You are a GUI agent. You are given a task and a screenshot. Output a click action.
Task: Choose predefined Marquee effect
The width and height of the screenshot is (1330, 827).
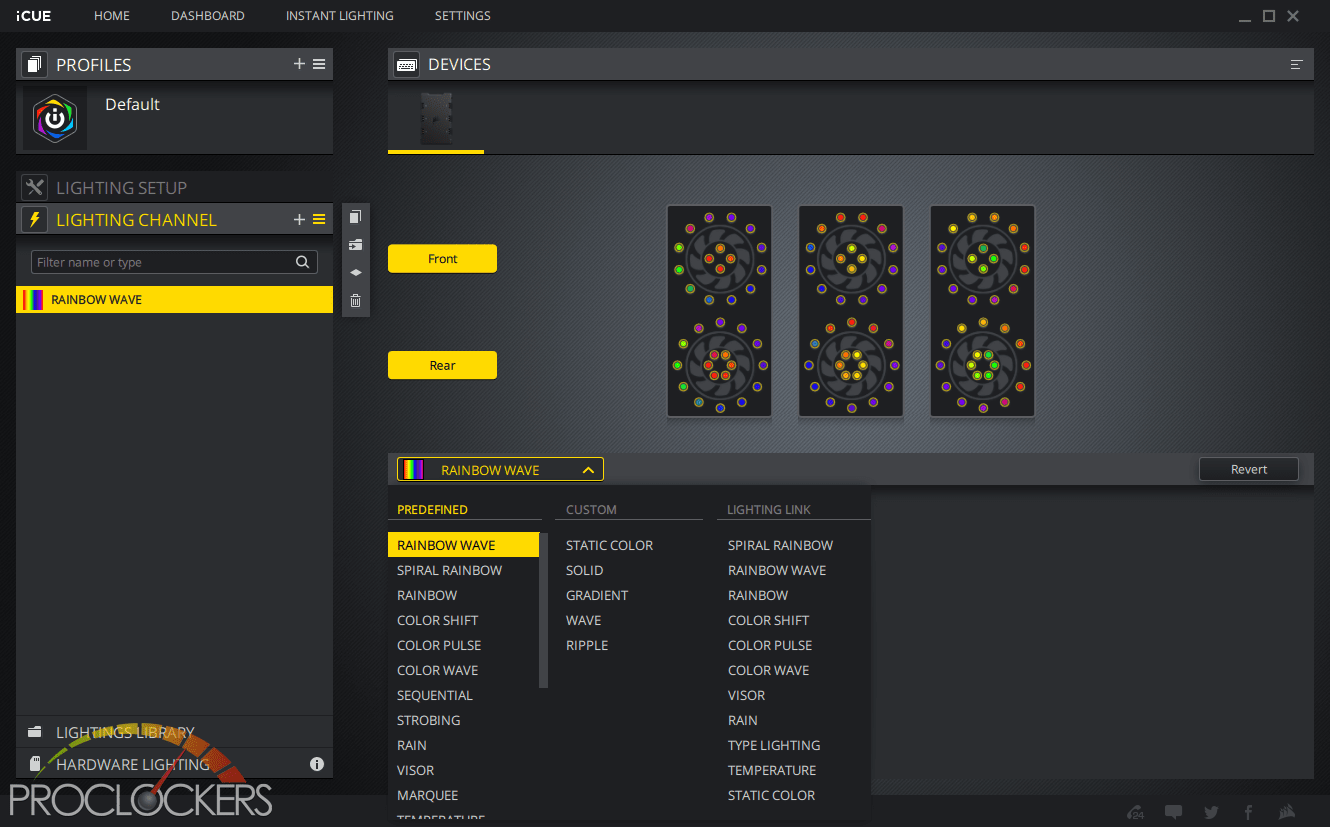point(427,795)
